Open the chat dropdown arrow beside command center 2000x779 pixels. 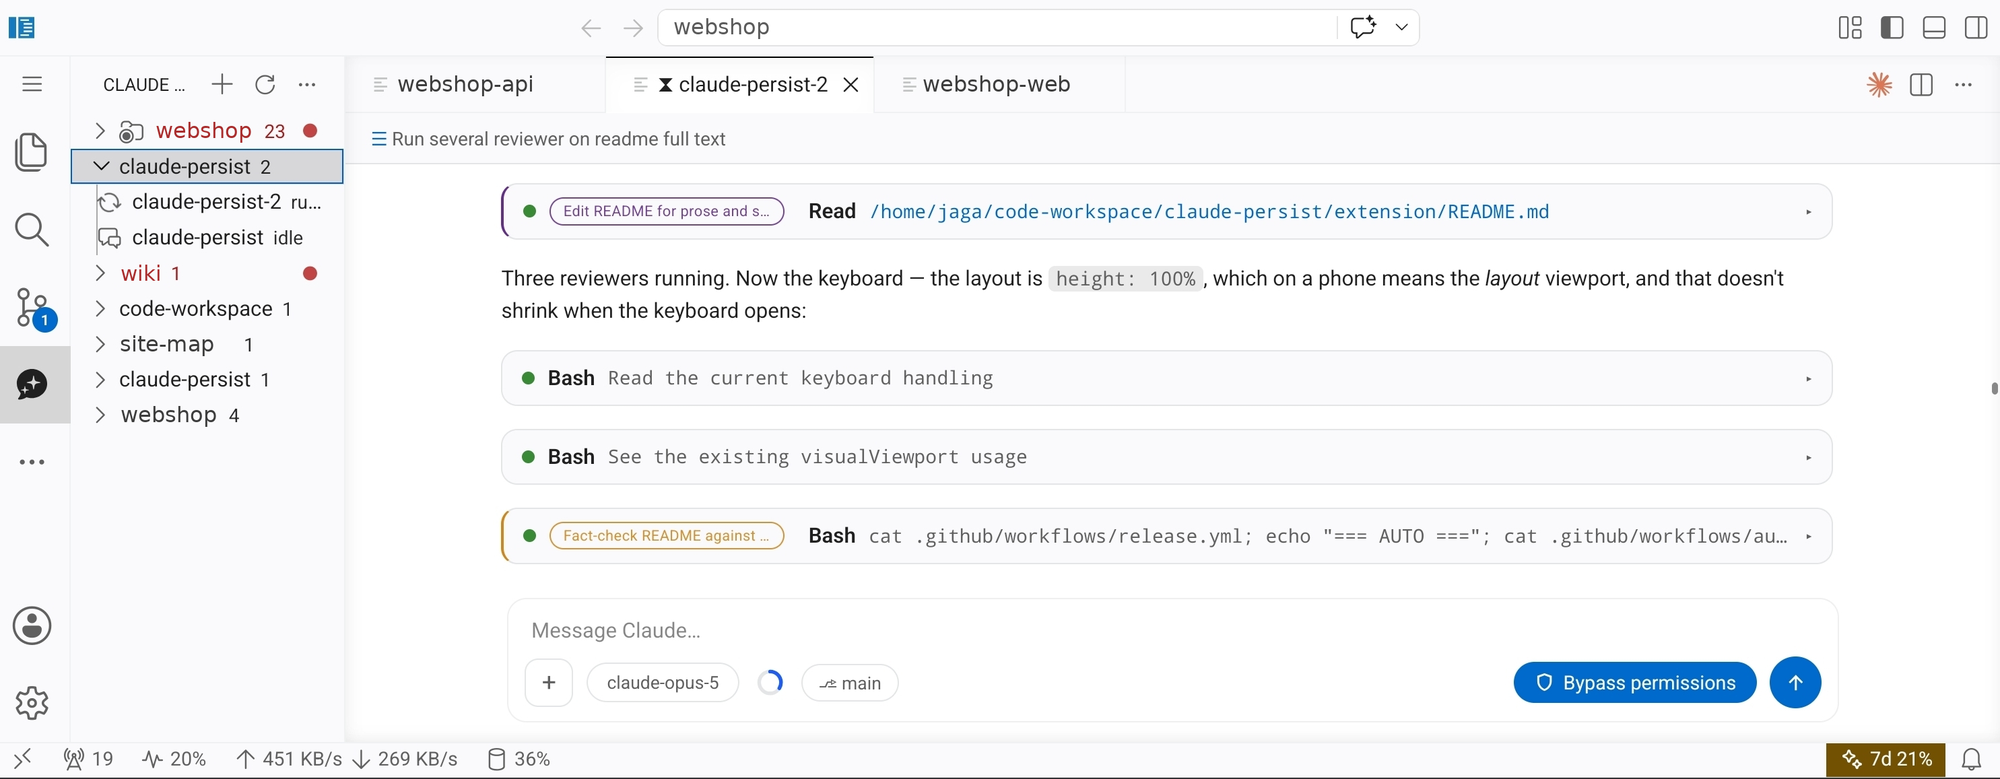(1401, 27)
